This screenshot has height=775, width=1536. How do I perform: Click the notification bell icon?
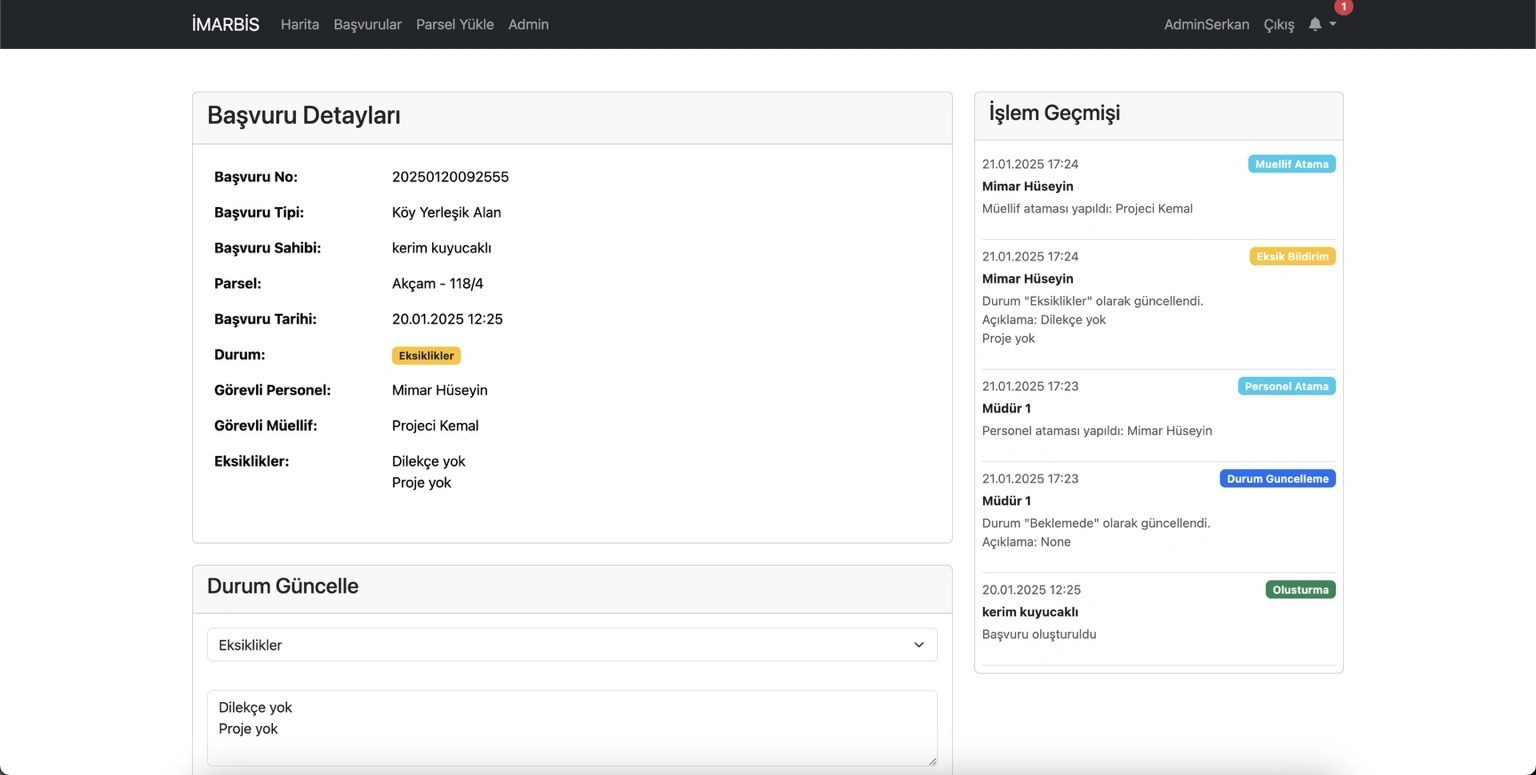point(1315,24)
